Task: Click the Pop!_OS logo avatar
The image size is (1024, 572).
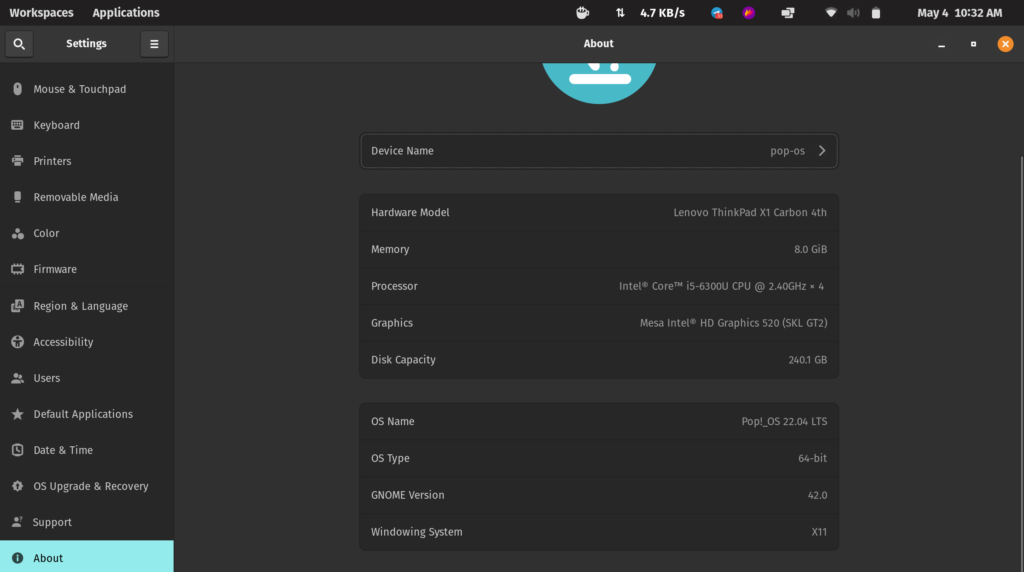Action: (599, 83)
